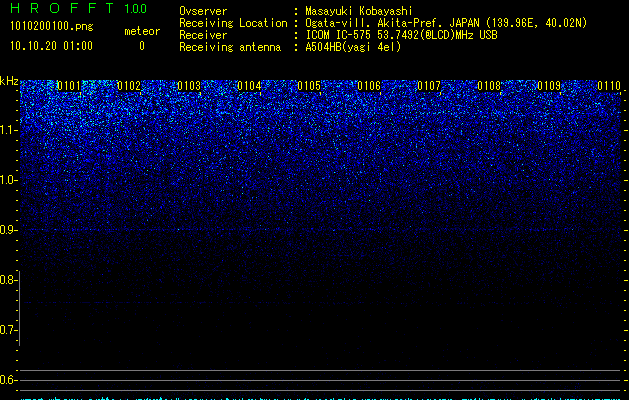The height and width of the screenshot is (400, 629).
Task: Click the 1.0 frequency axis label
Action: (x=9, y=180)
